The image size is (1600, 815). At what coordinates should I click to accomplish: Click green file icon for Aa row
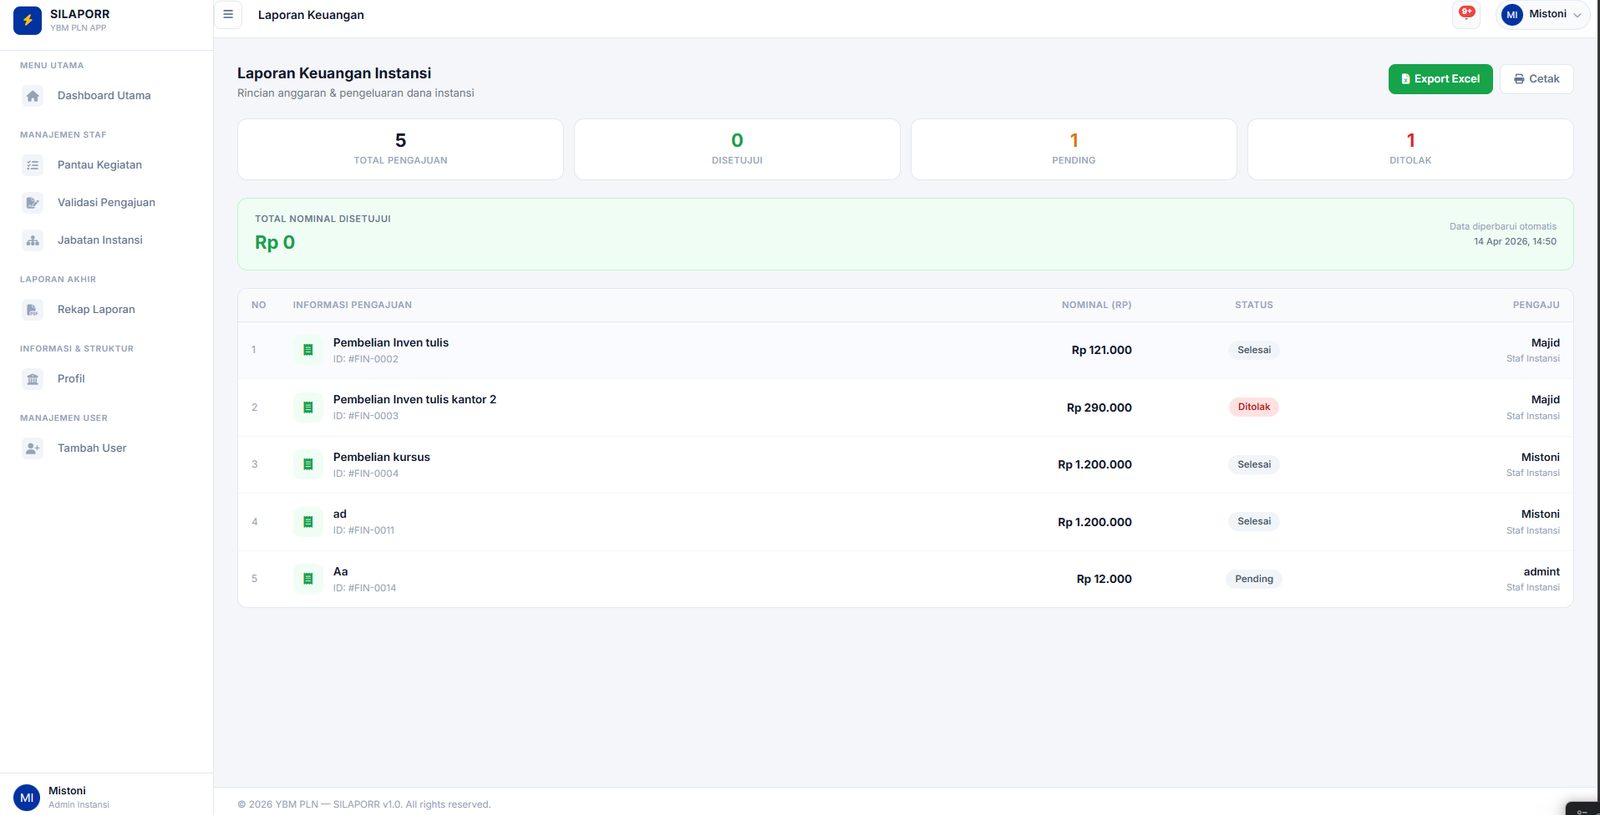tap(308, 579)
